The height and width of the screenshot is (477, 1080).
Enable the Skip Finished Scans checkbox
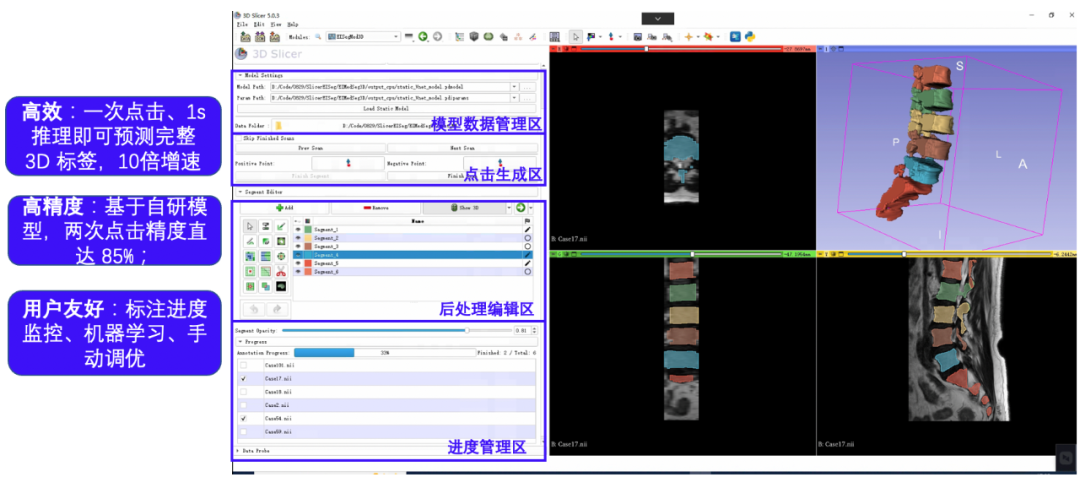(x=239, y=138)
